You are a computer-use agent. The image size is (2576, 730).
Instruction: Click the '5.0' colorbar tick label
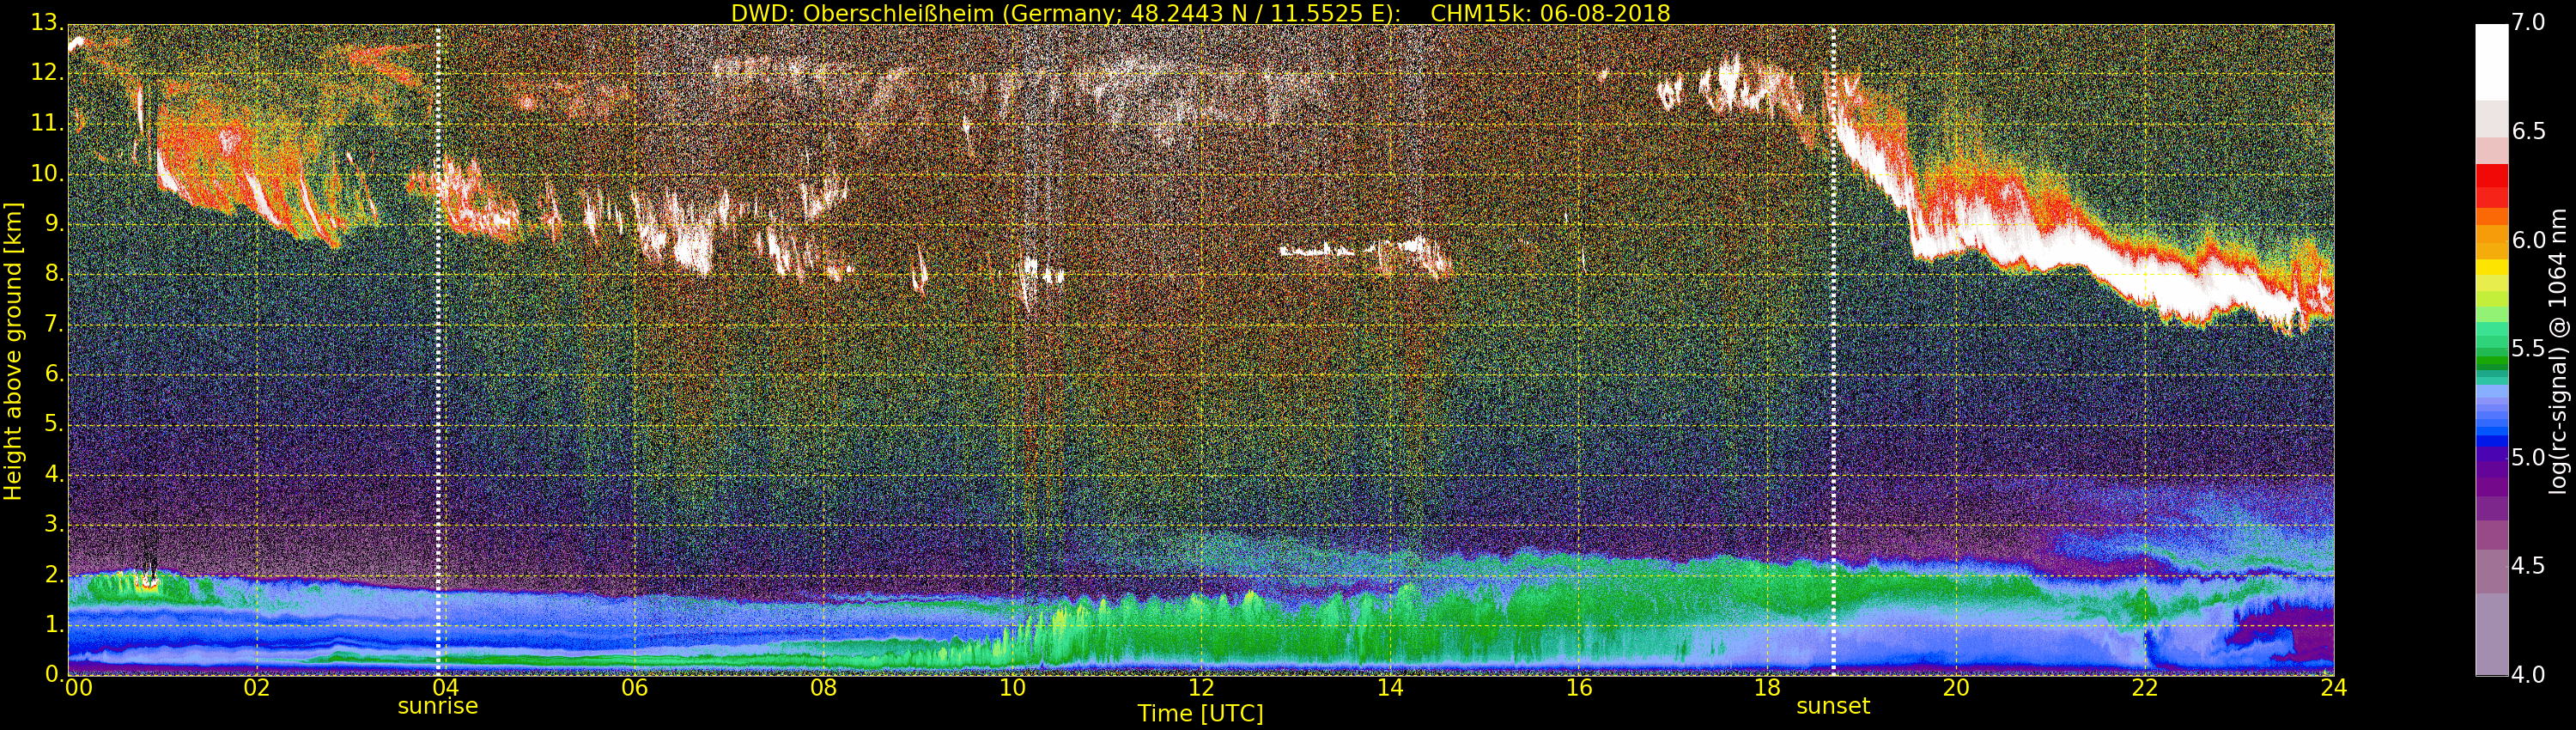[x=2528, y=457]
